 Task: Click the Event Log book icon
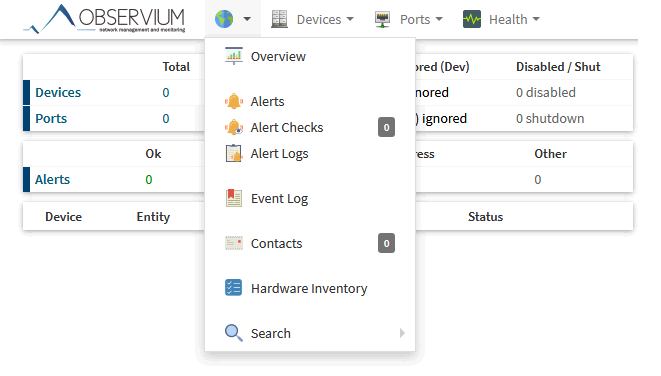[x=234, y=198]
